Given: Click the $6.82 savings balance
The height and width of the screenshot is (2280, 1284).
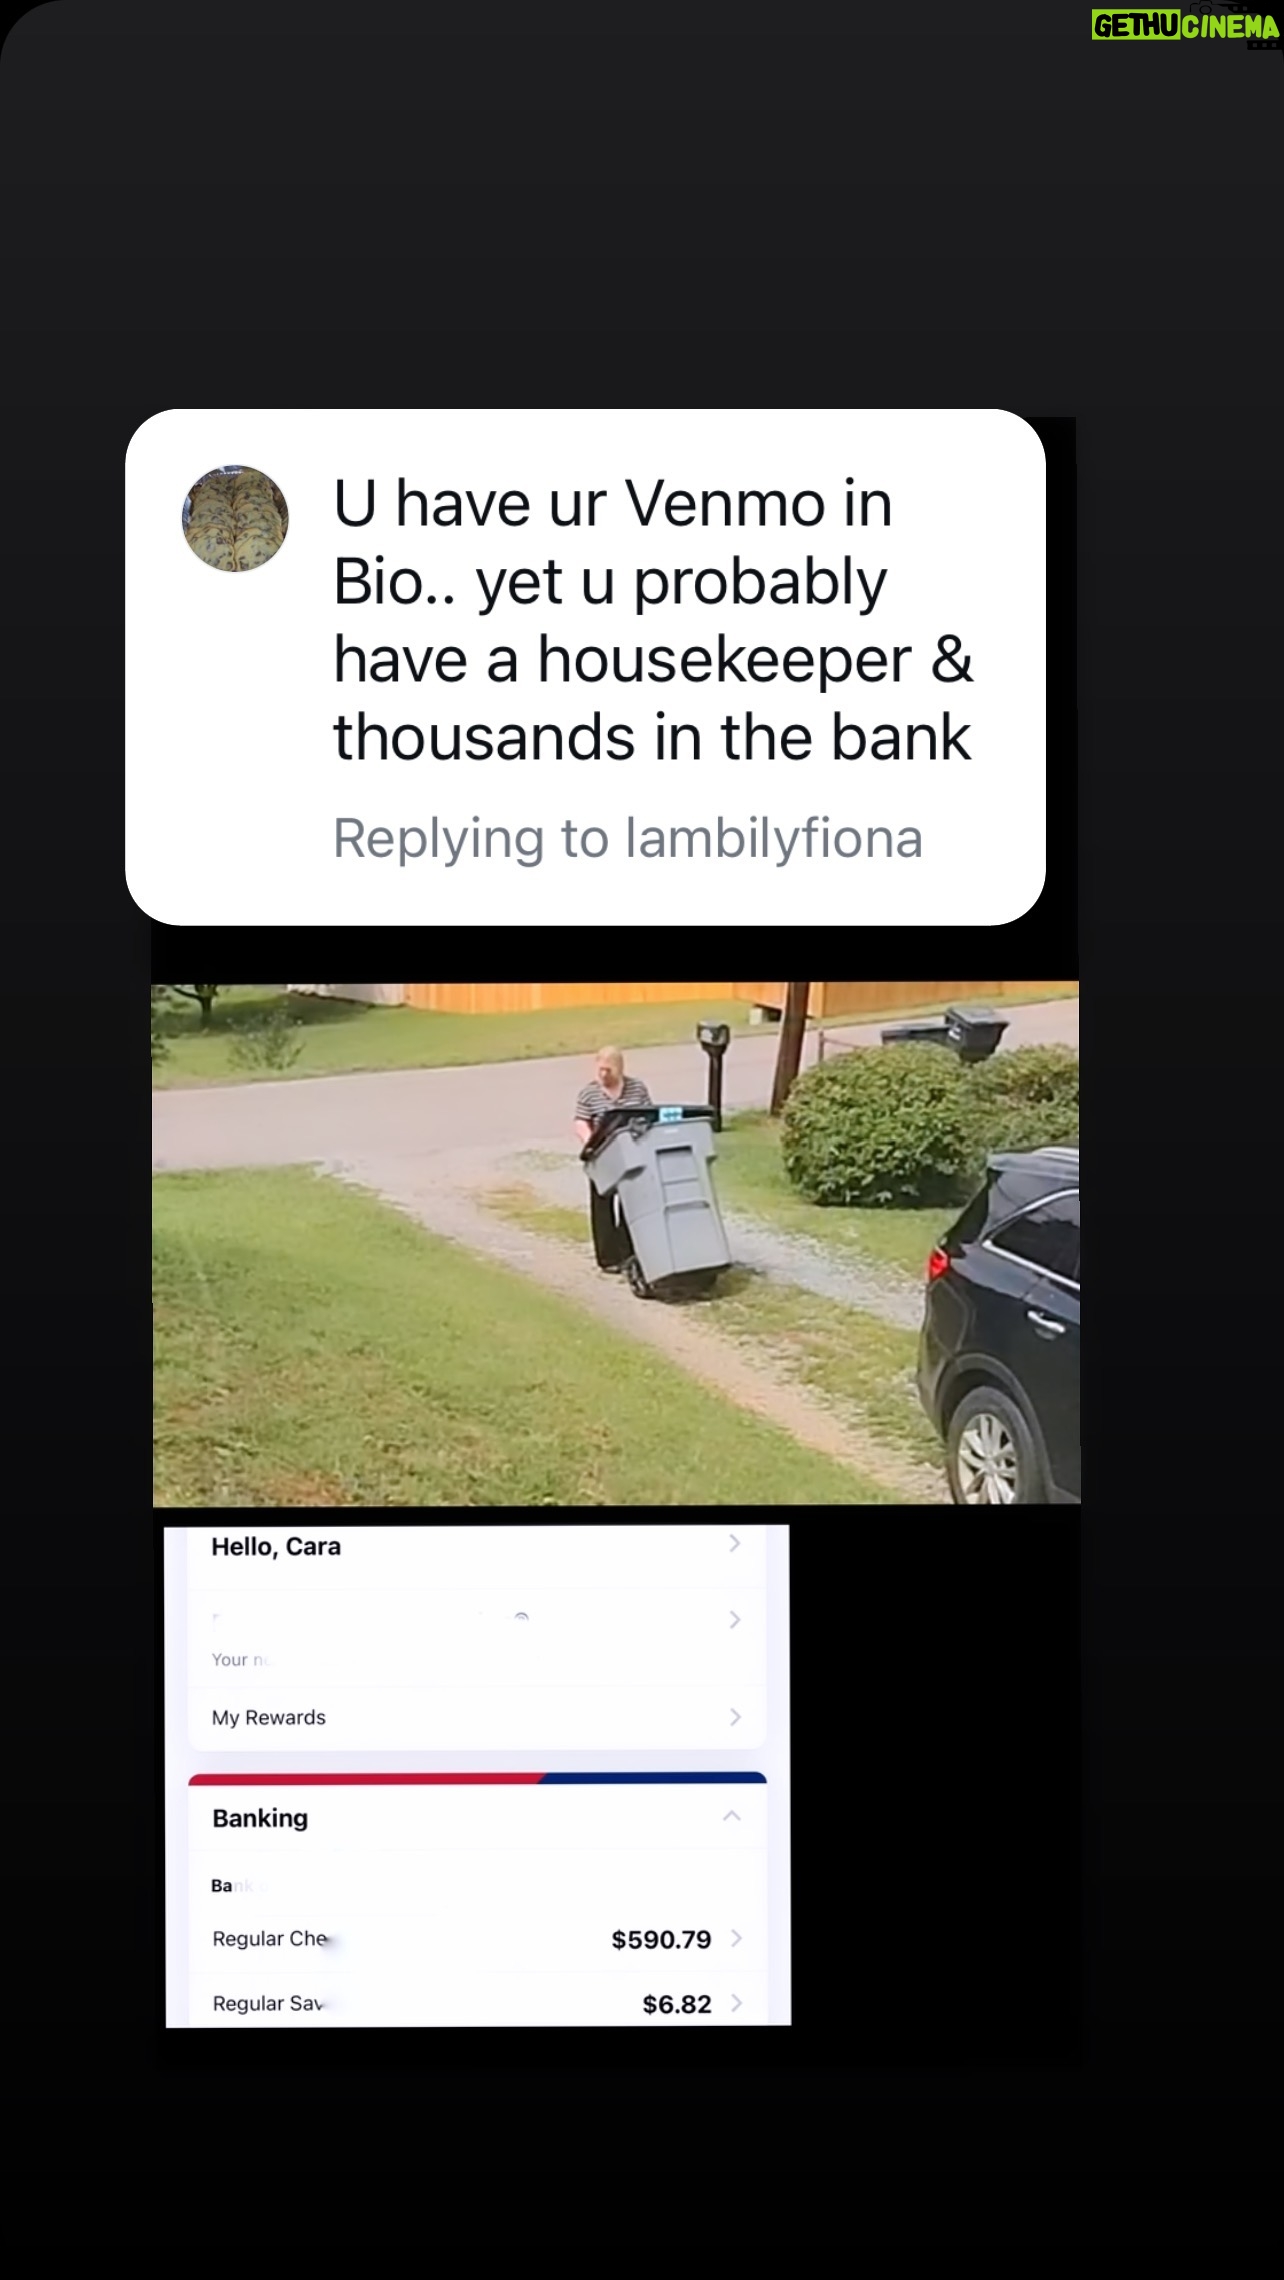Looking at the screenshot, I should [677, 2004].
